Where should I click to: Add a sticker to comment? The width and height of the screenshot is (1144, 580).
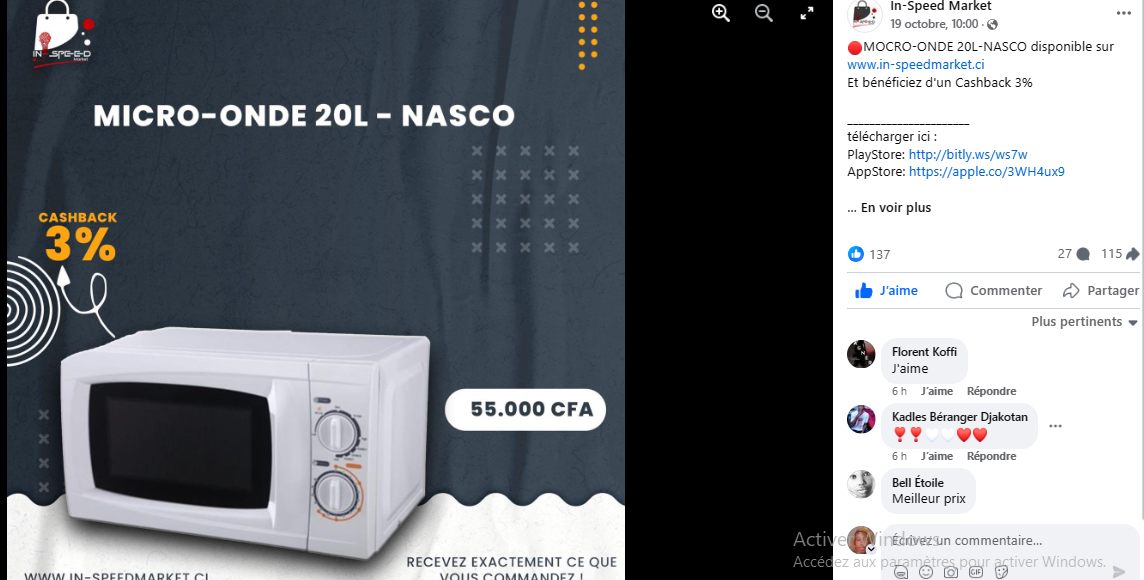pyautogui.click(x=1001, y=572)
